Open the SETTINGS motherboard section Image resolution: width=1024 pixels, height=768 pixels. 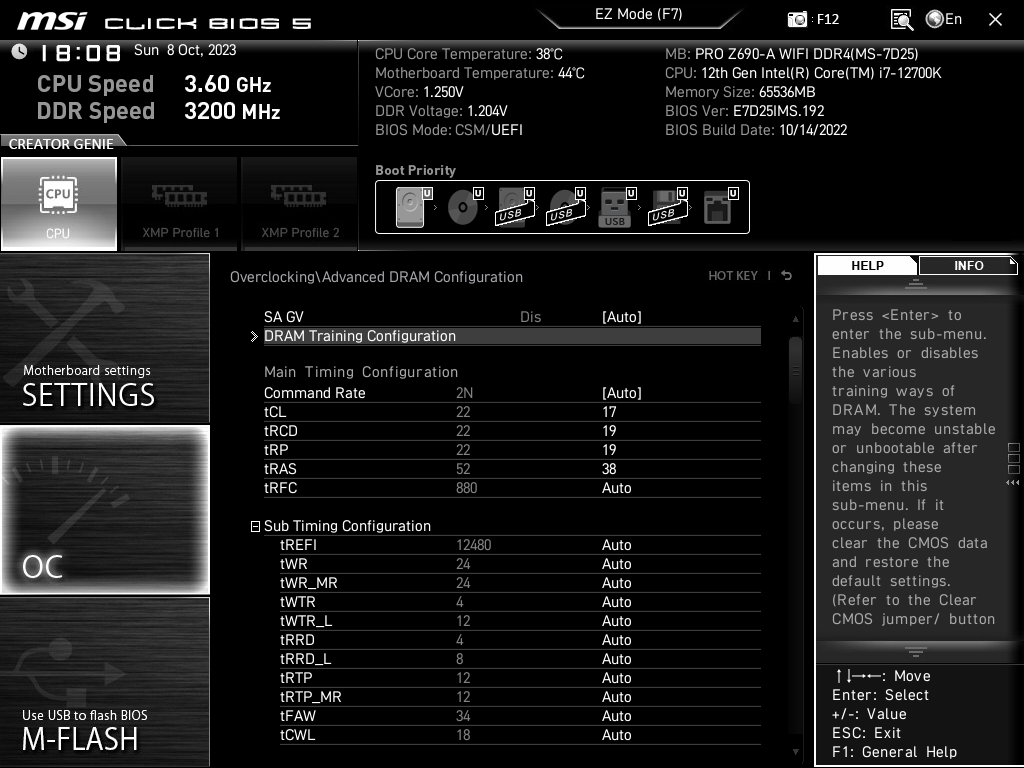tap(105, 338)
